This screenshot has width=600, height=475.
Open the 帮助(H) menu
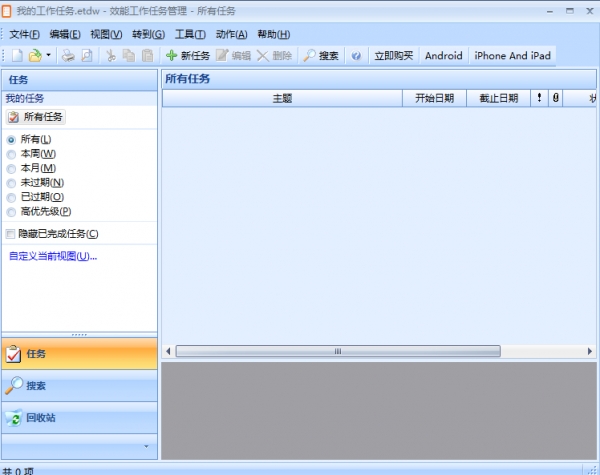tap(274, 34)
